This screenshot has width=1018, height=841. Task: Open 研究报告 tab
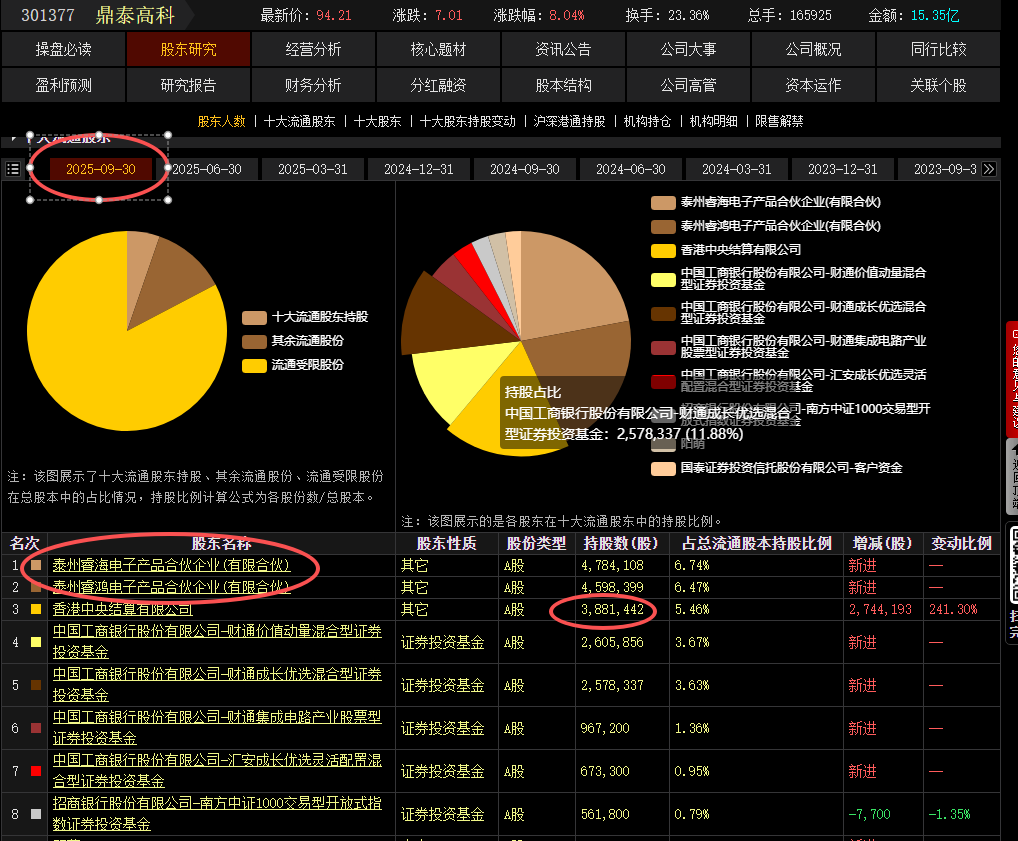pos(188,85)
